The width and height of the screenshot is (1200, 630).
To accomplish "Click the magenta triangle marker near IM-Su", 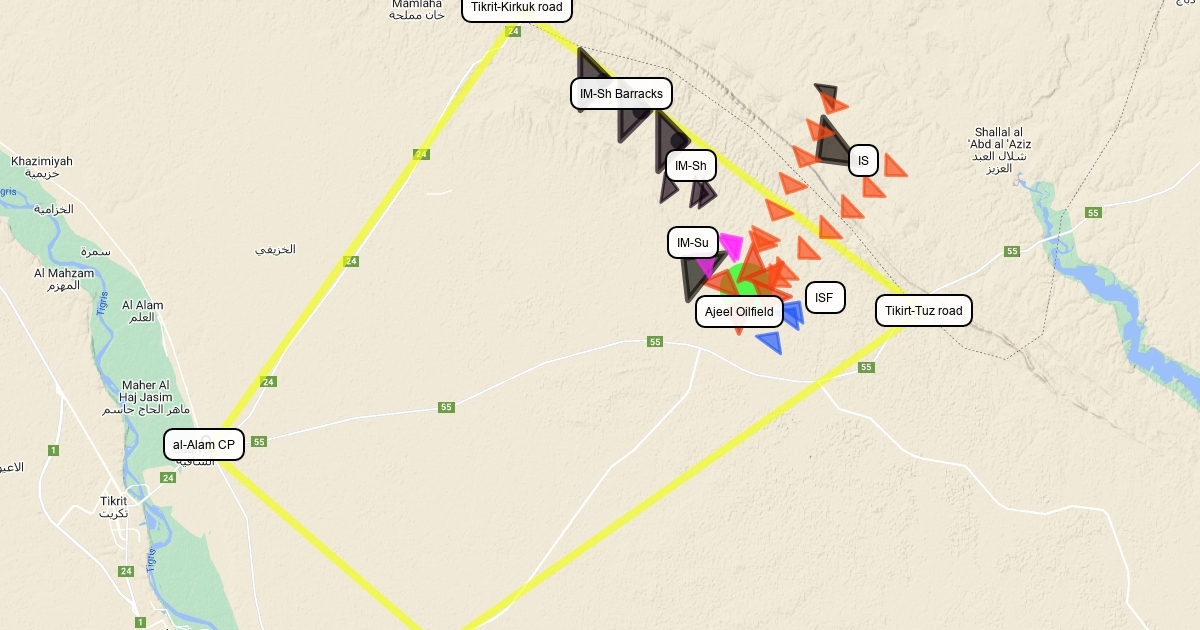I will pos(730,244).
